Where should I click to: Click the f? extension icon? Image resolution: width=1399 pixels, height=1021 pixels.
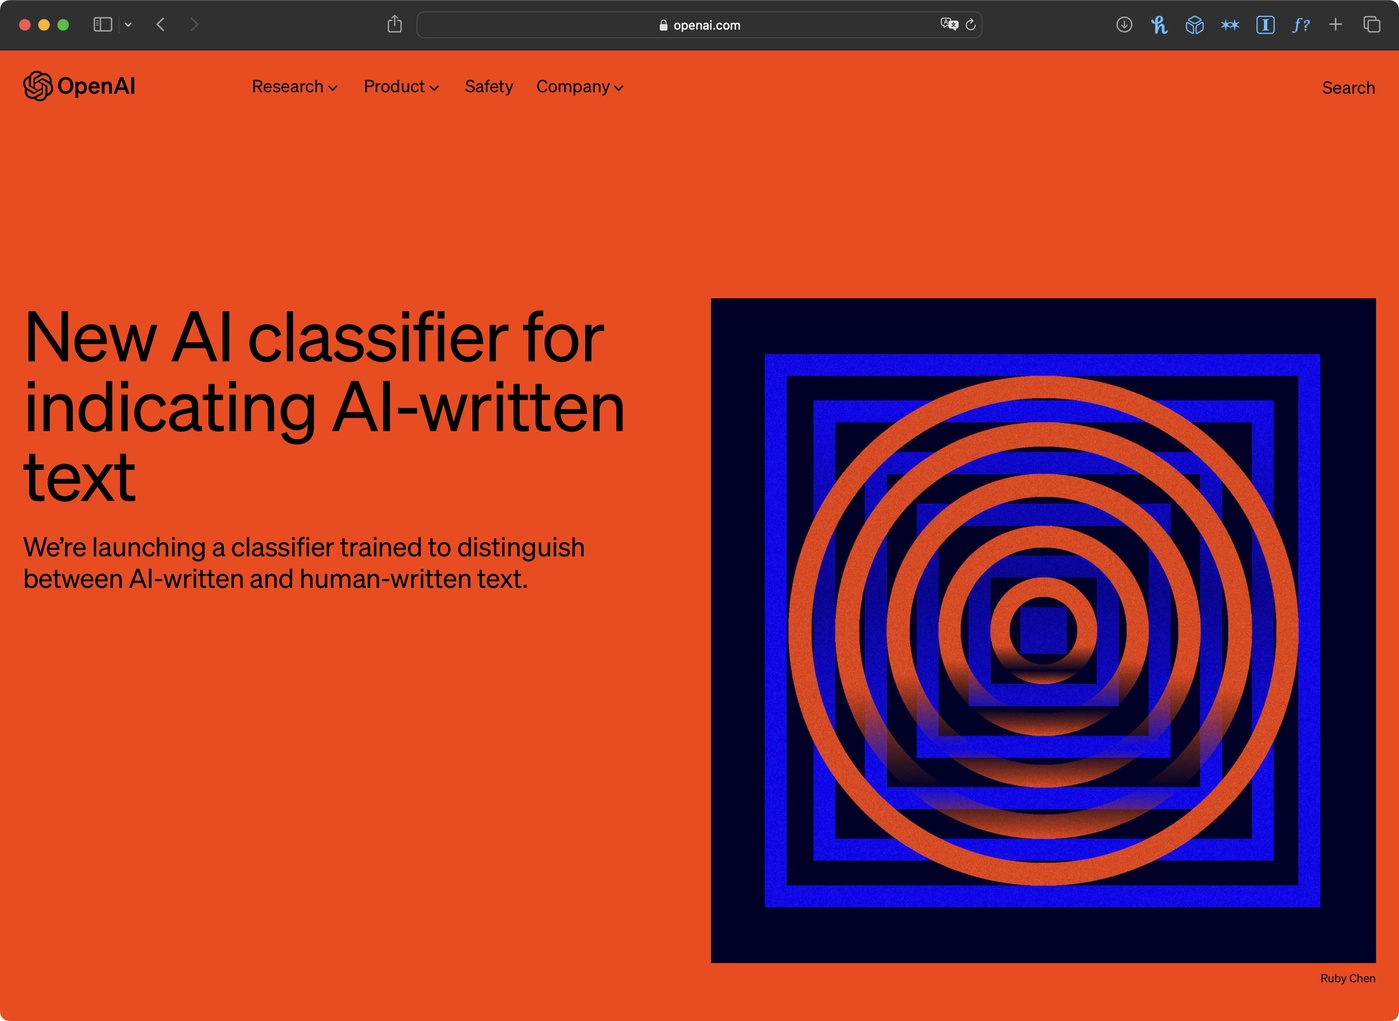(x=1301, y=24)
